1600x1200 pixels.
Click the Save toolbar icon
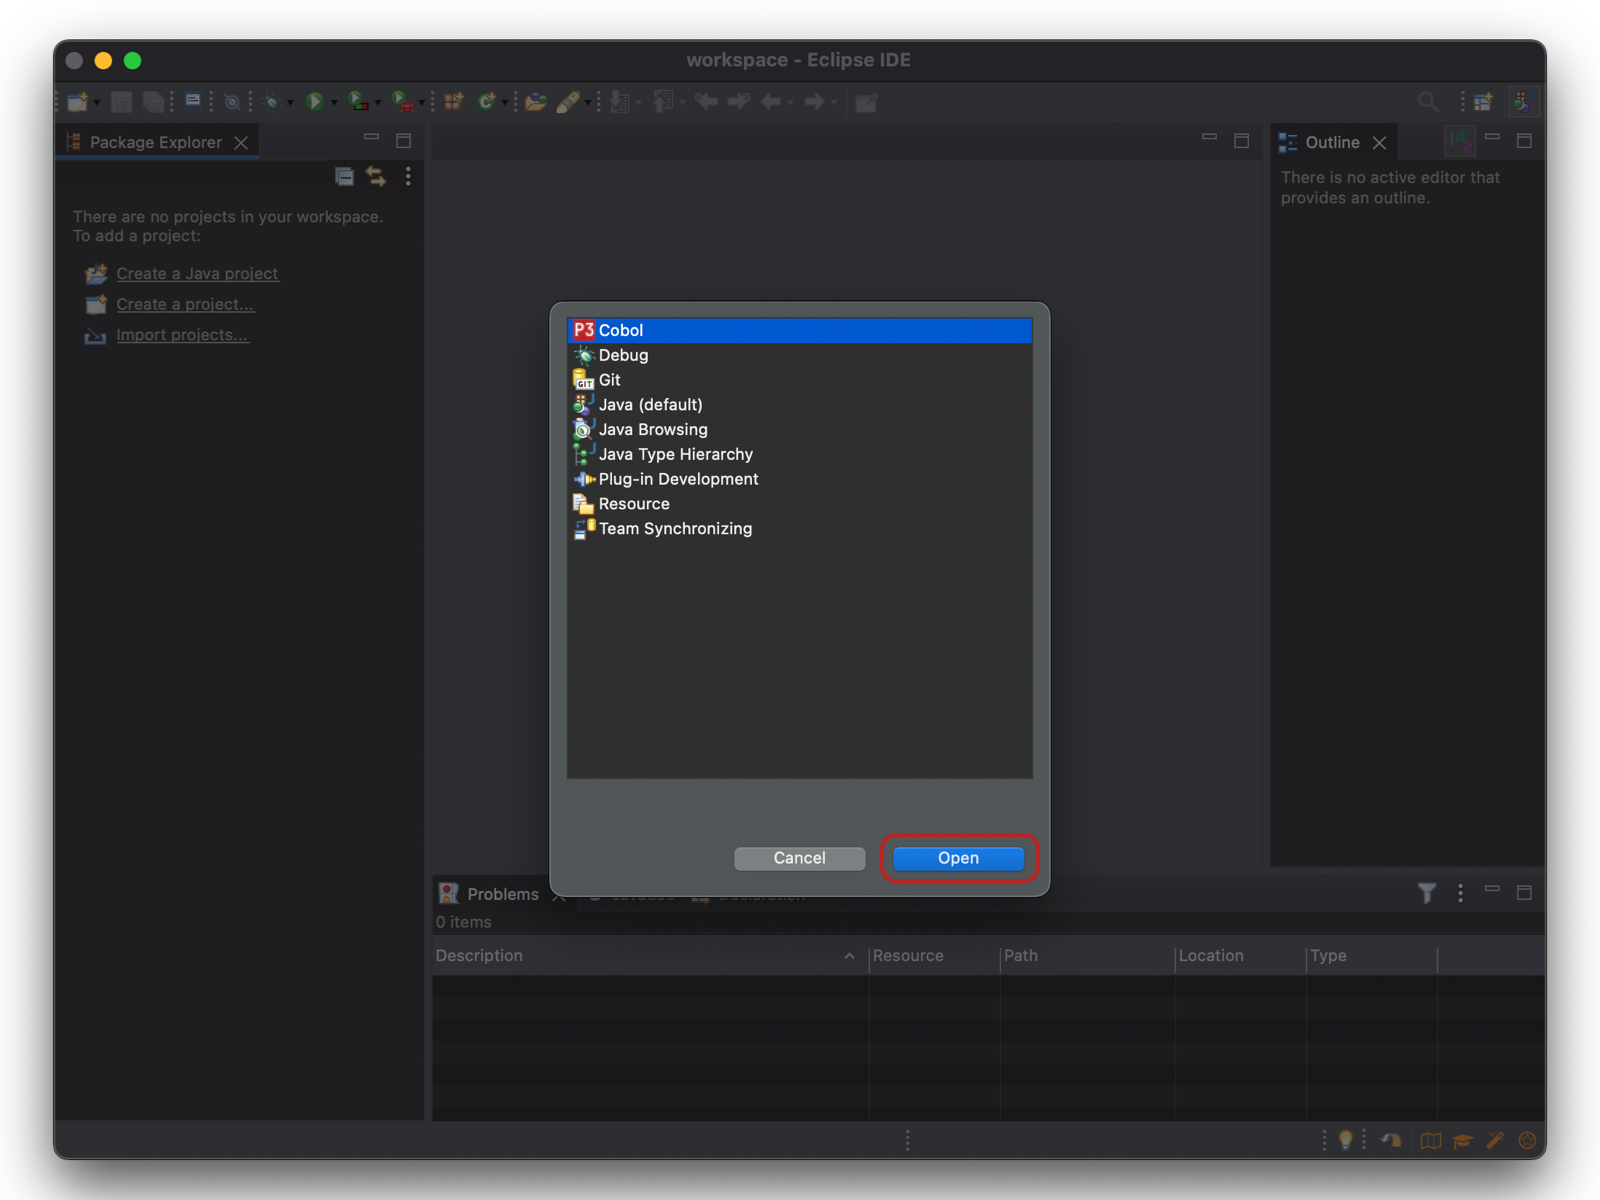tap(122, 102)
